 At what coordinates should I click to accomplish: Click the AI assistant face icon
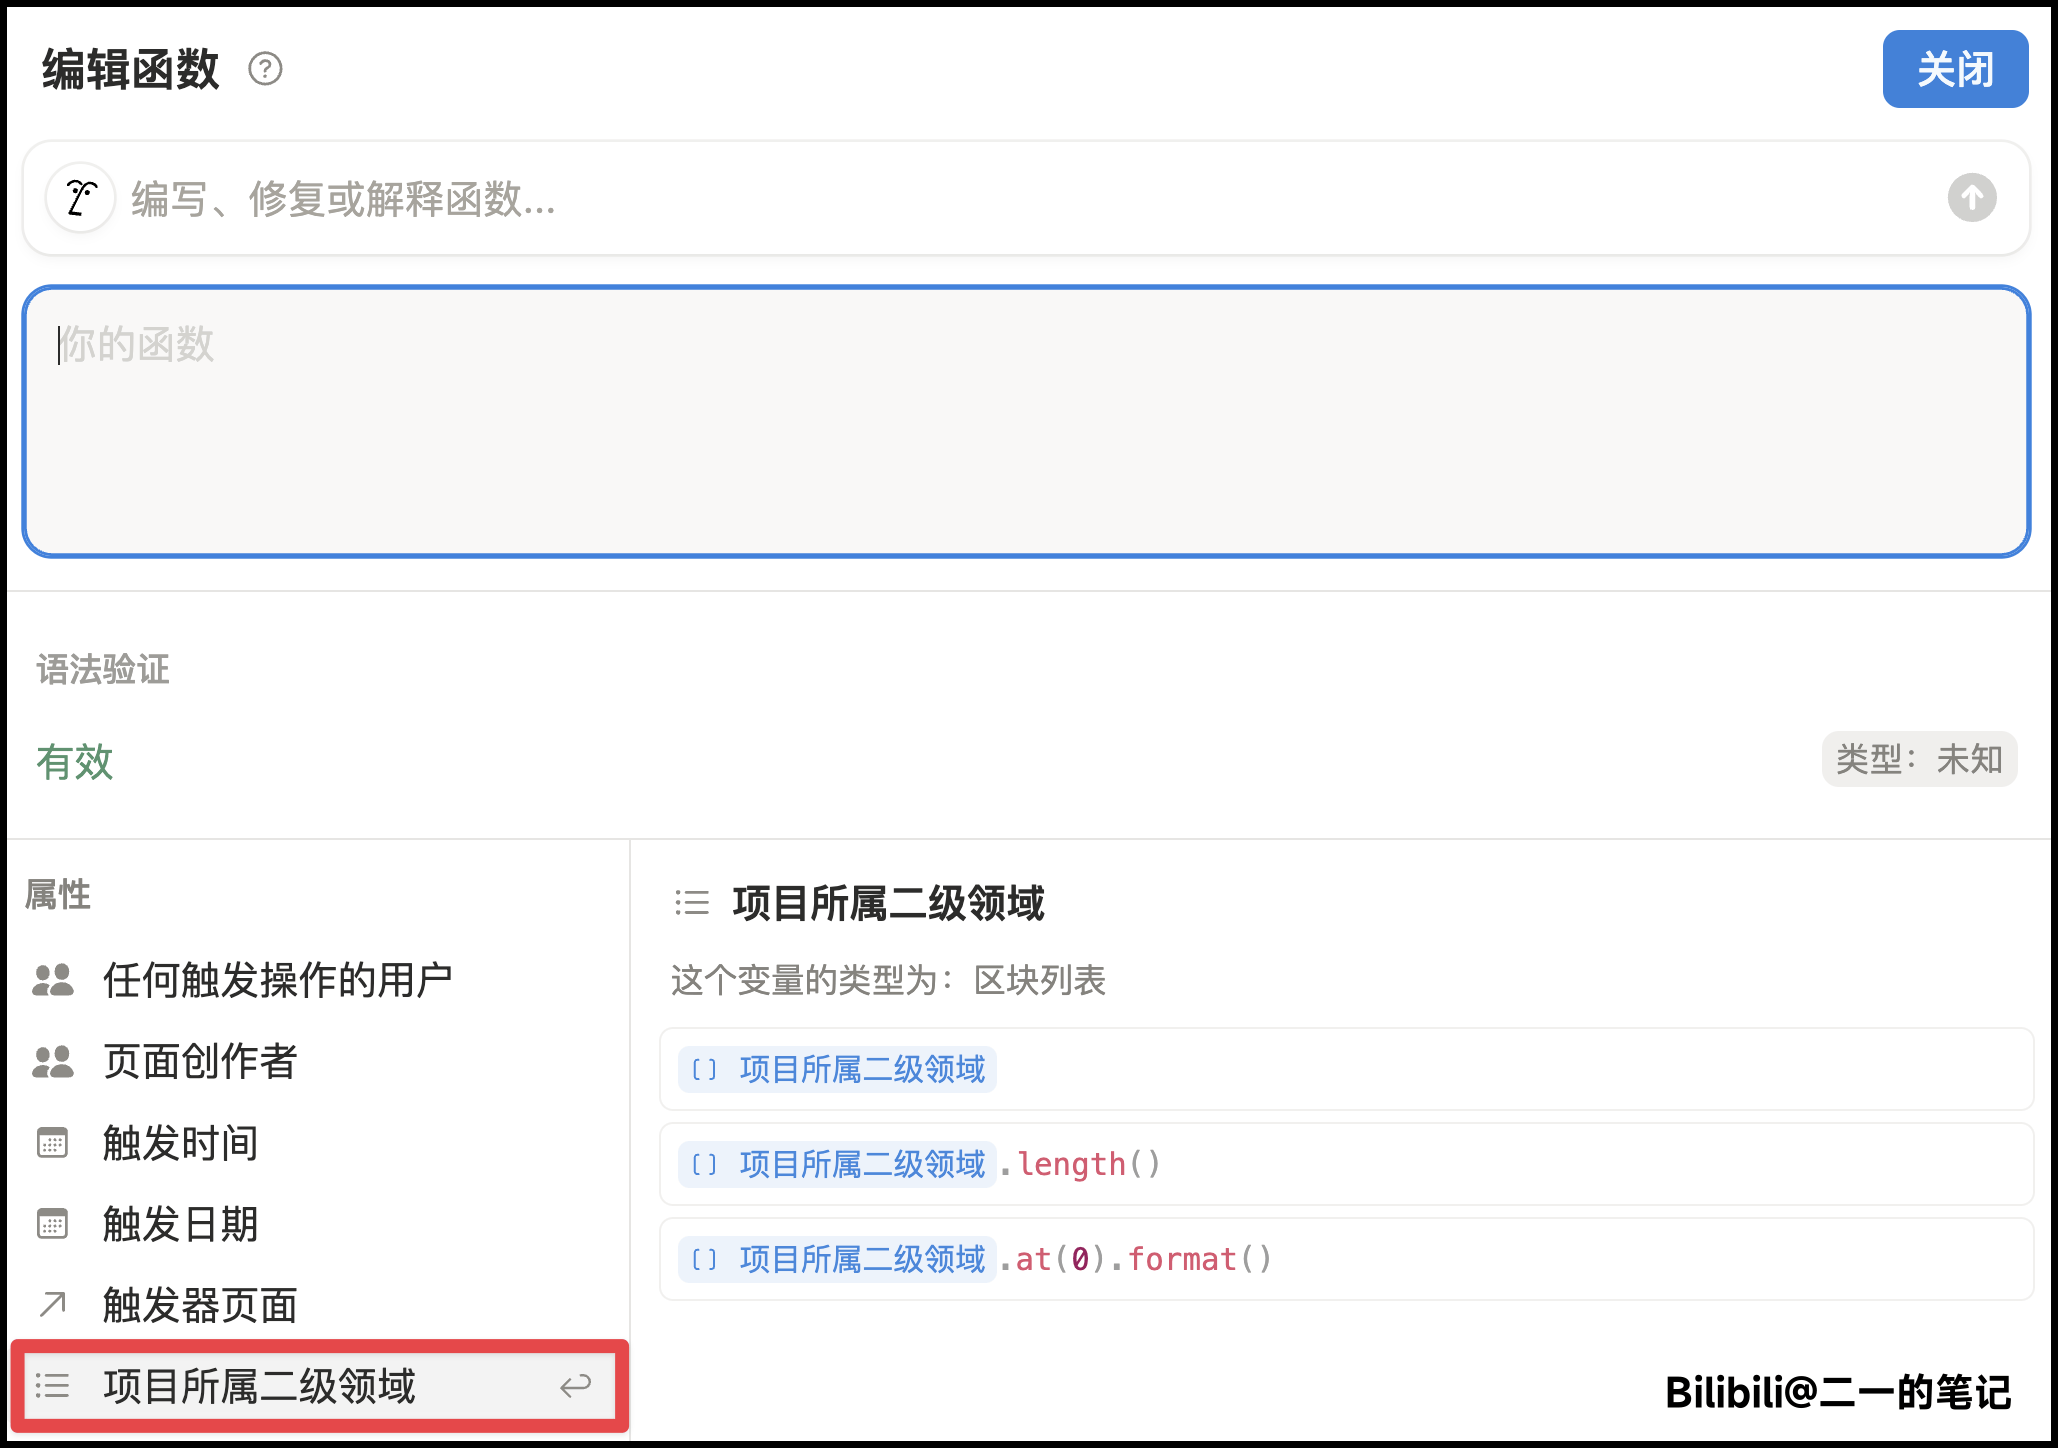tap(80, 197)
